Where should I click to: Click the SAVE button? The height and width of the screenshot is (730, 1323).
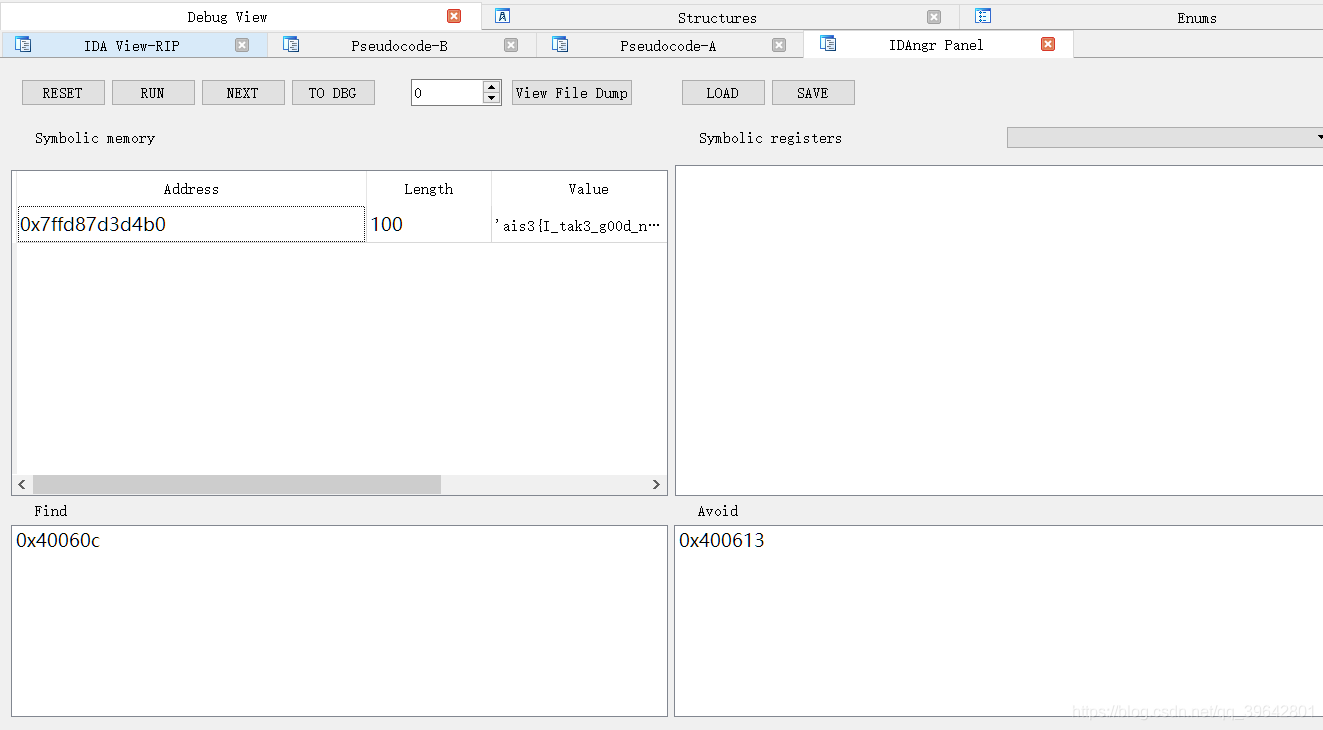click(x=813, y=93)
